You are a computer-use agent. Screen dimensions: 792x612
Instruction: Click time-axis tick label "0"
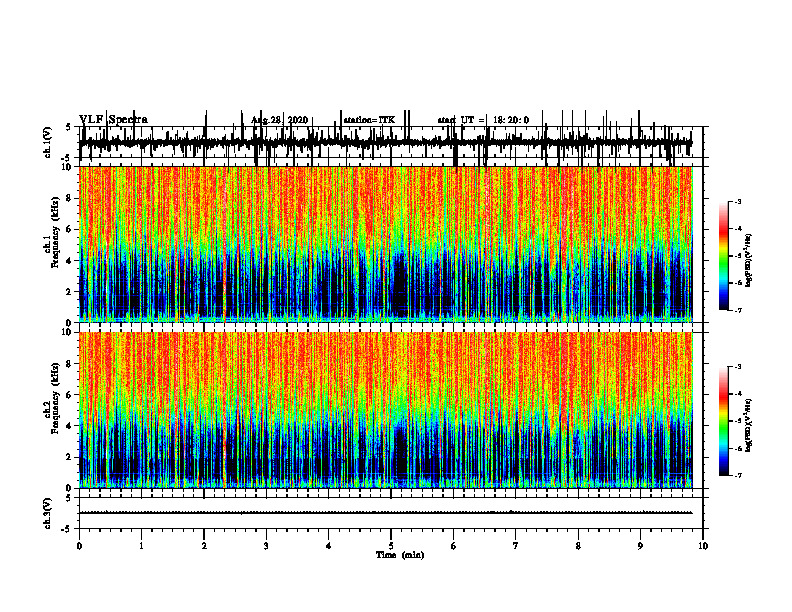tap(79, 546)
